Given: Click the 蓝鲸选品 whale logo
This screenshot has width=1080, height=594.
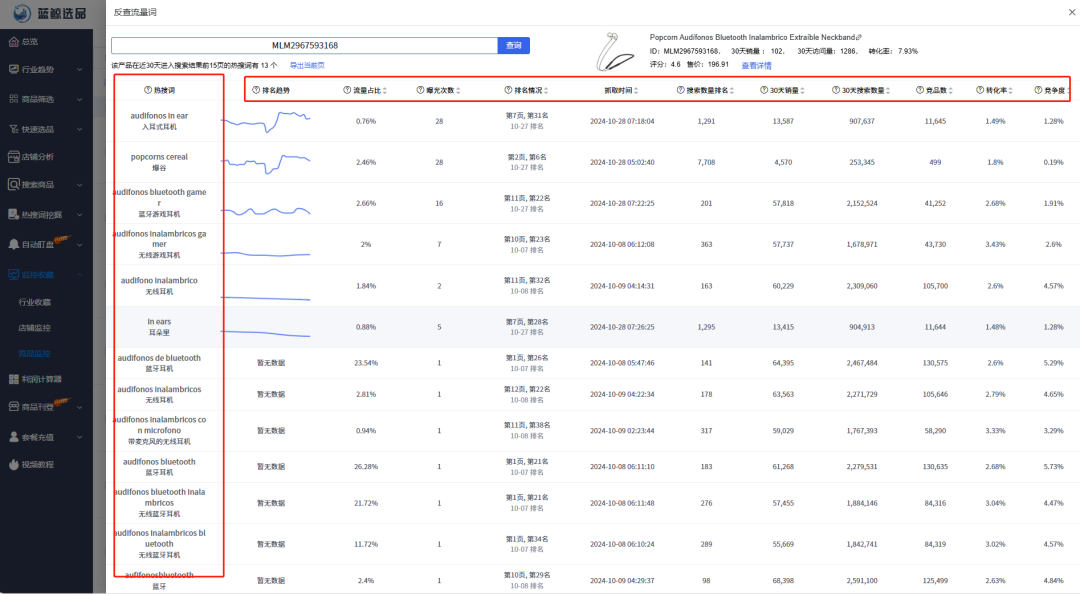Looking at the screenshot, I should pyautogui.click(x=22, y=13).
